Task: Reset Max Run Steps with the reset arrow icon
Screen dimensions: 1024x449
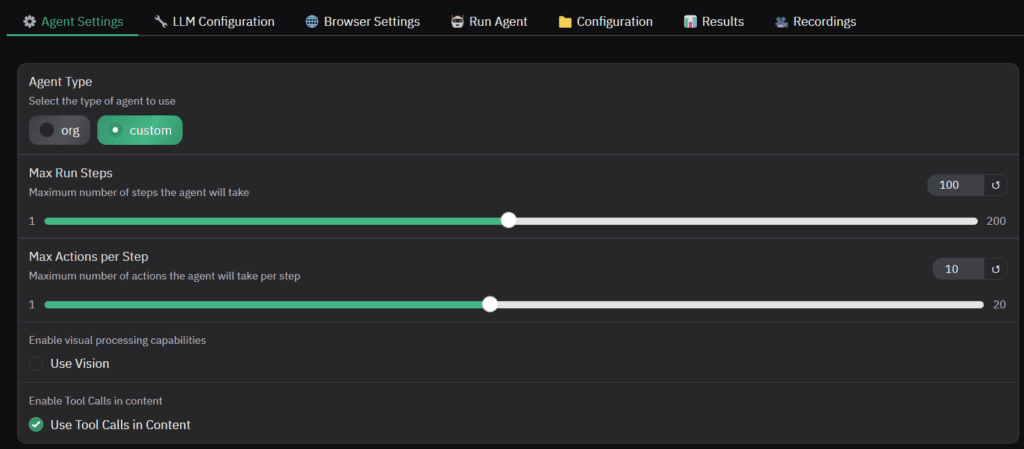Action: (x=996, y=185)
